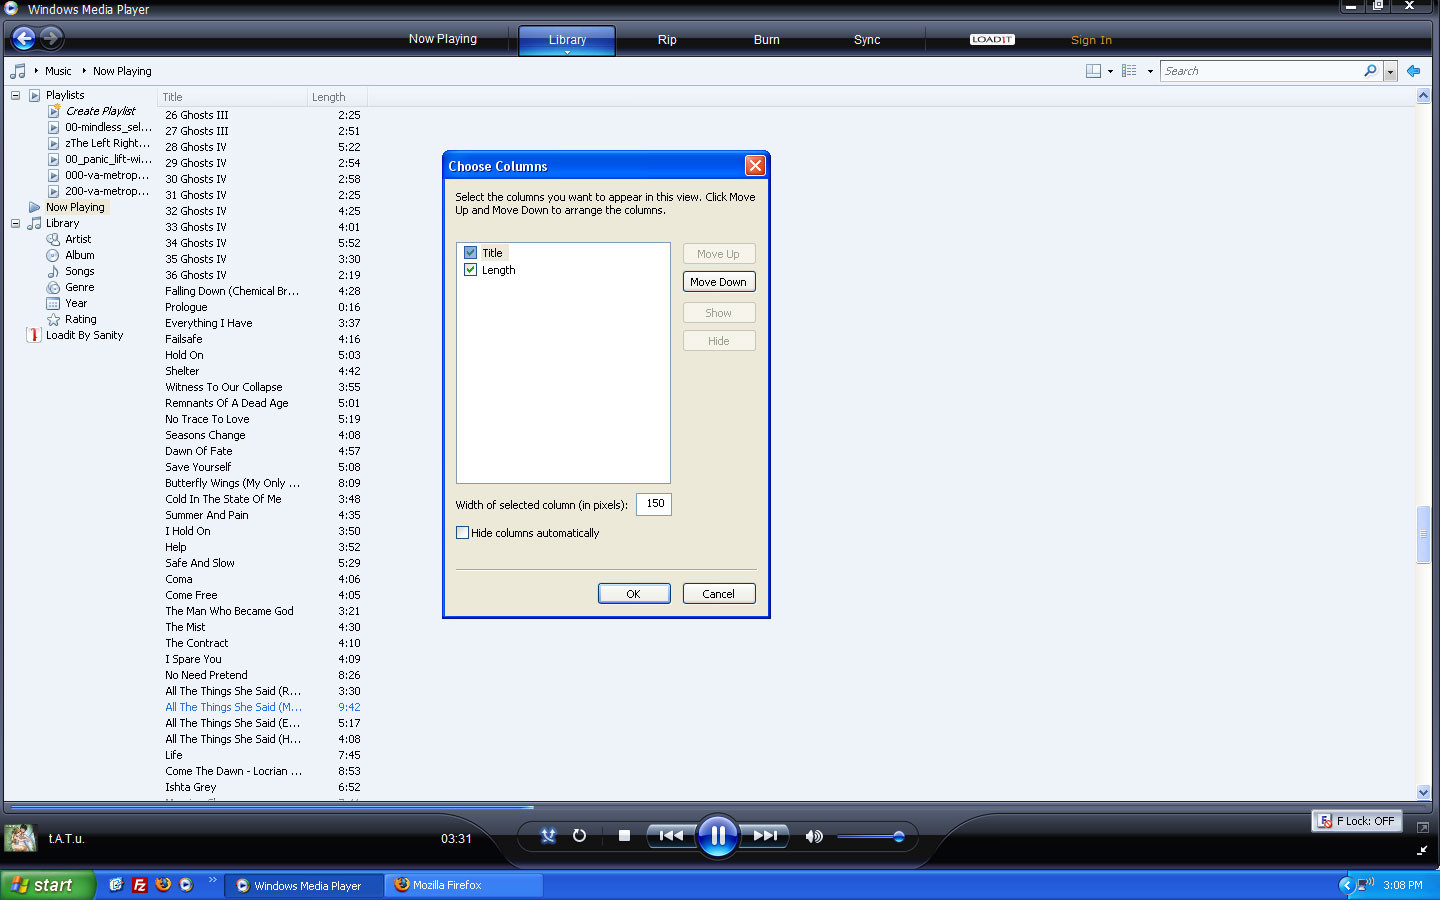1440x900 pixels.
Task: Pause the current song
Action: [717, 836]
